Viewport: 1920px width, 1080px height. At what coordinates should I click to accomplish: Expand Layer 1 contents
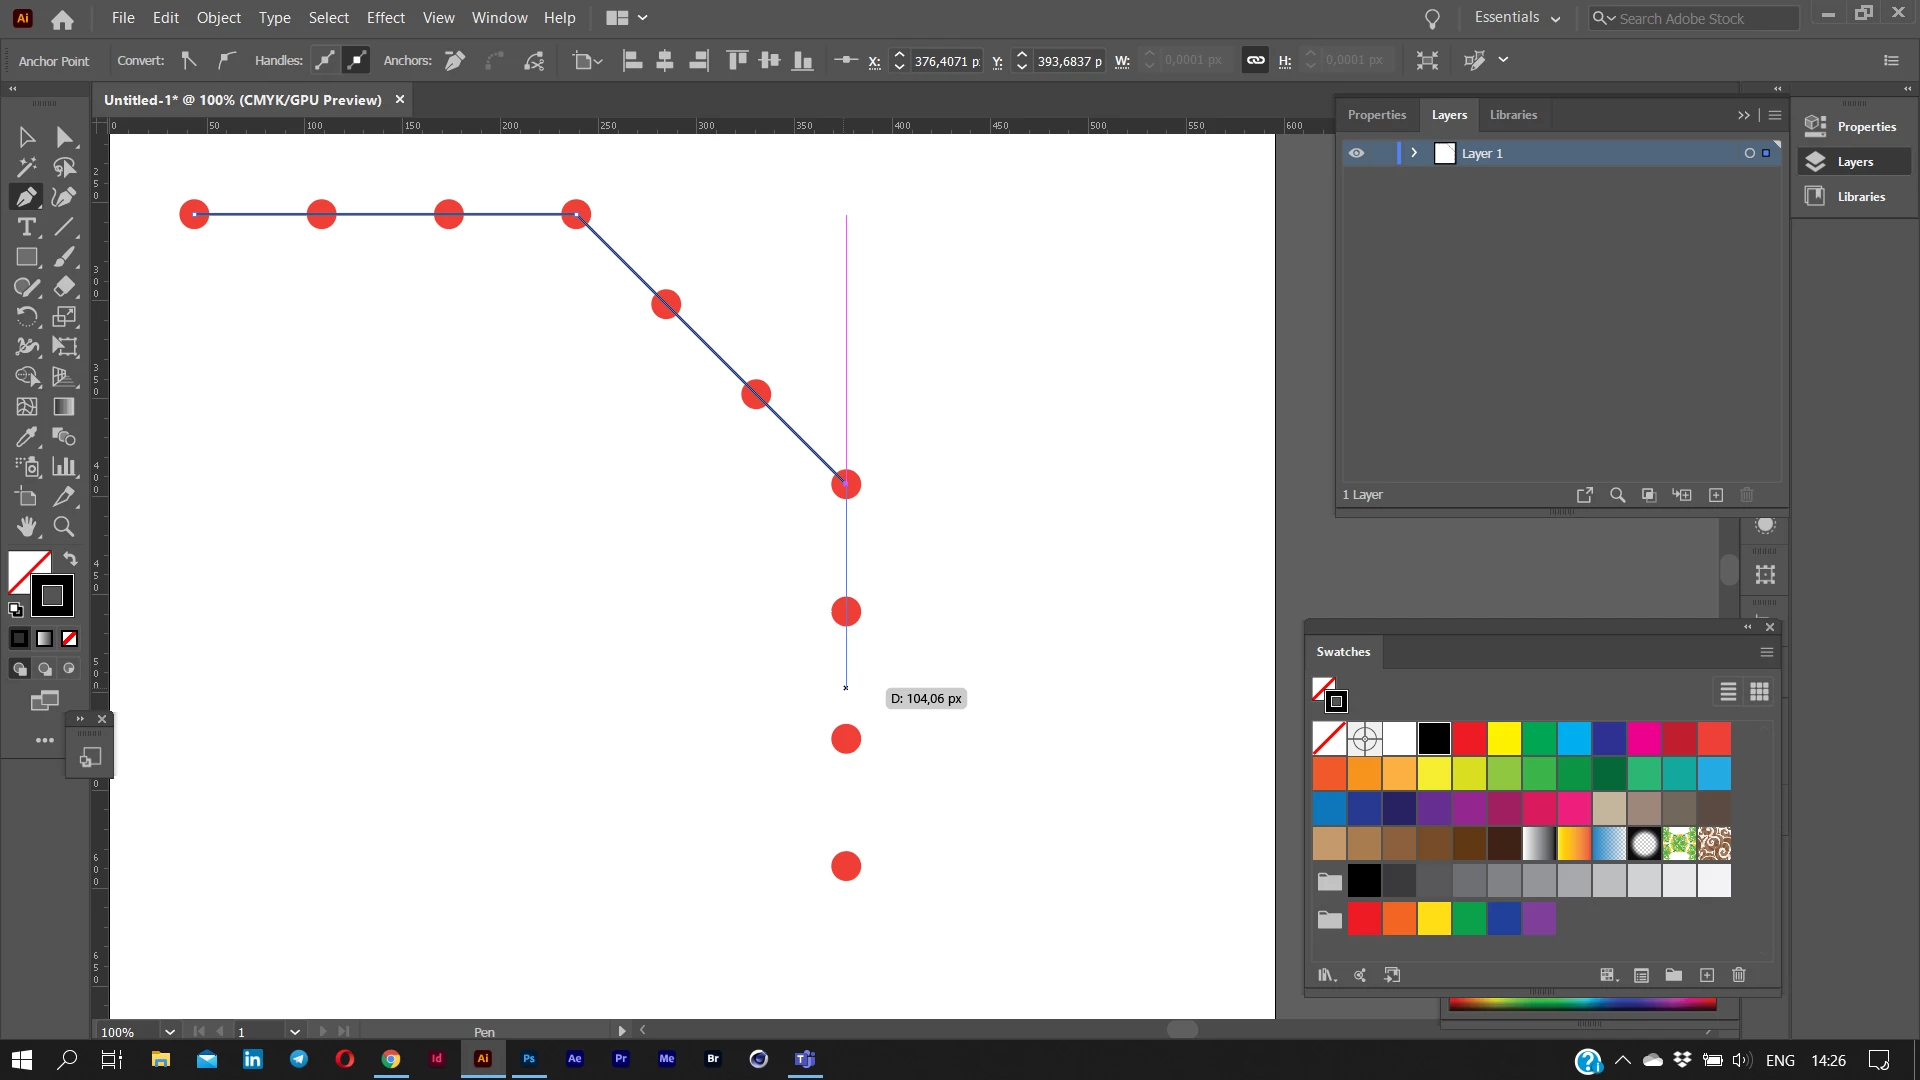pos(1414,153)
